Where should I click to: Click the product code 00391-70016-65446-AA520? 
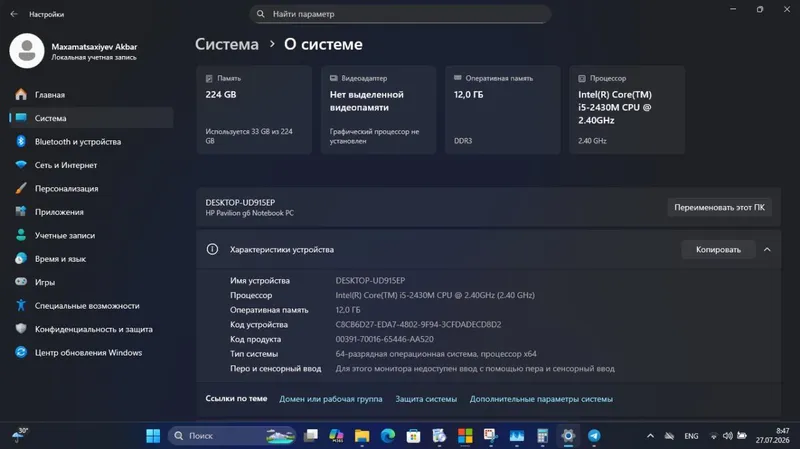385,339
